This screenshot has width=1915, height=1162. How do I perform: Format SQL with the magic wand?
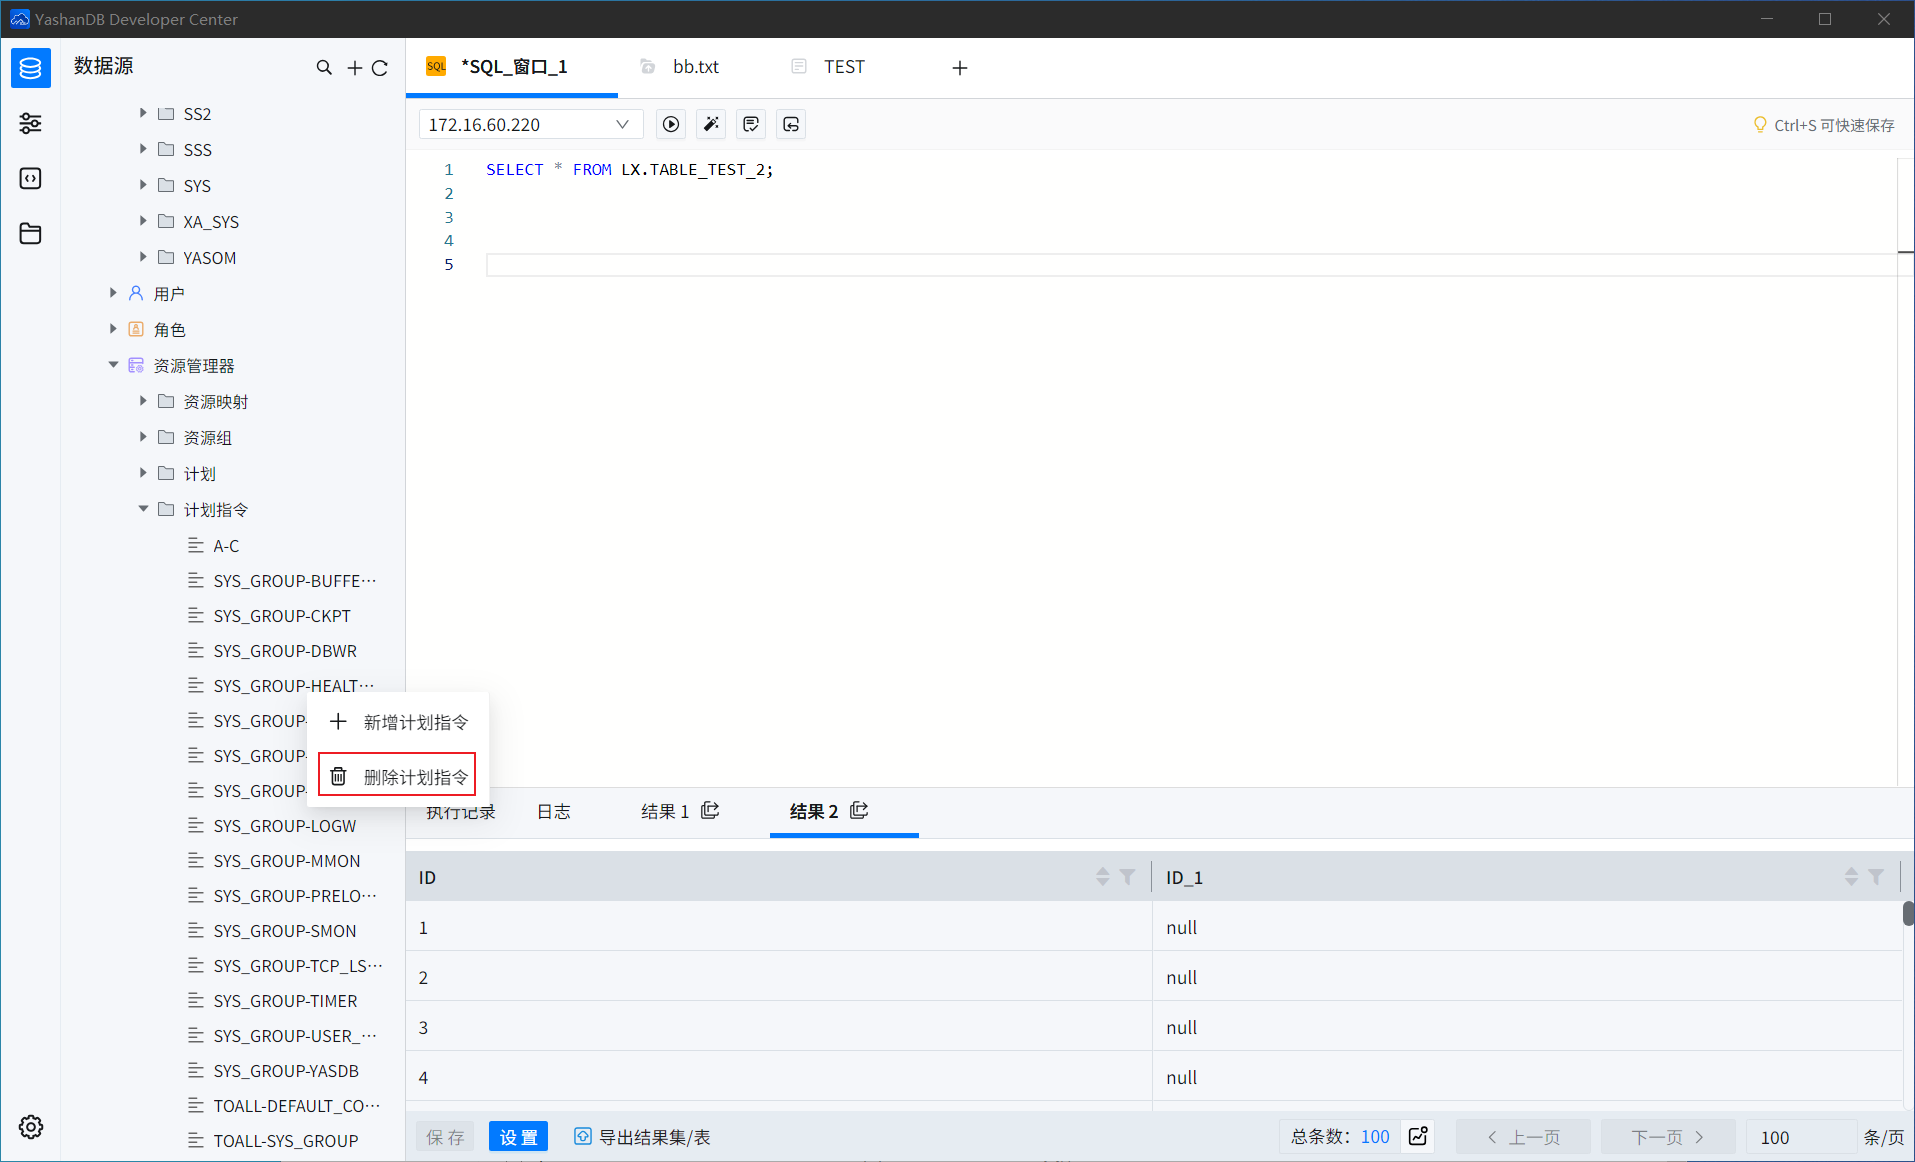pyautogui.click(x=711, y=124)
